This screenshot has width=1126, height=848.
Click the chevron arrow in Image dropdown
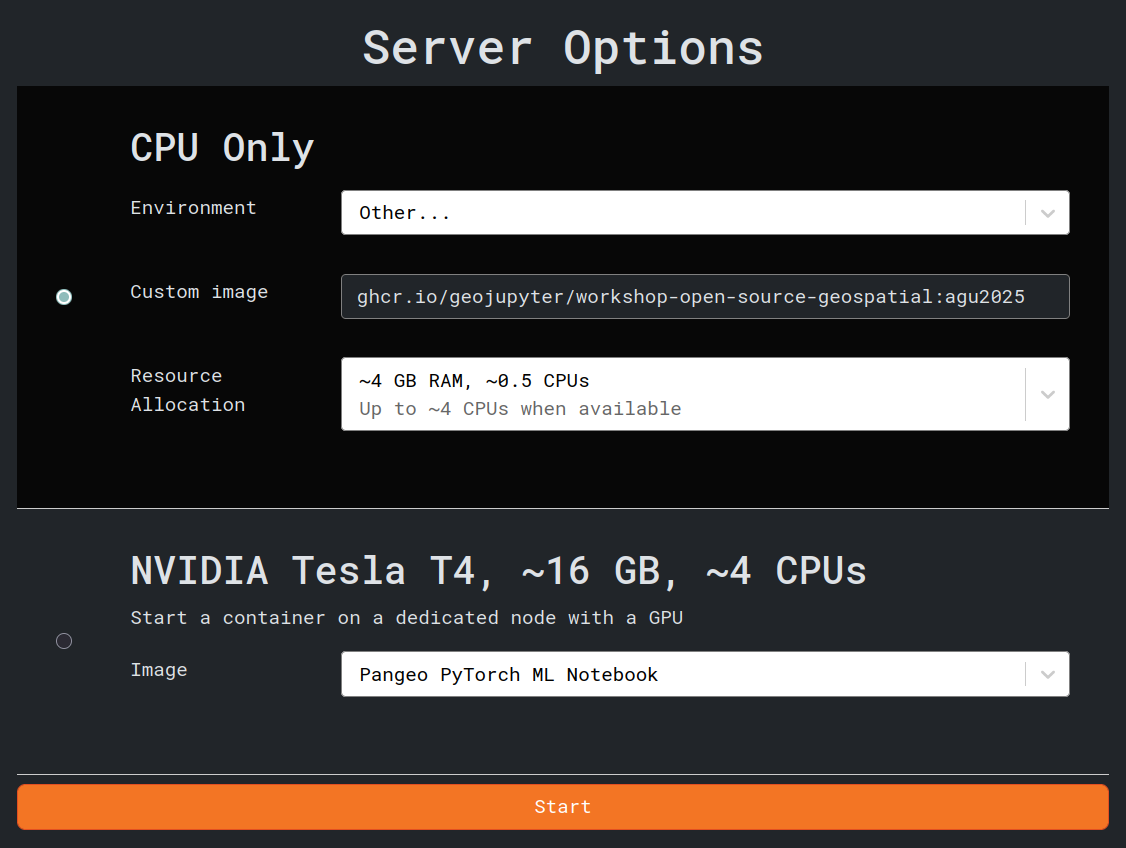point(1047,674)
